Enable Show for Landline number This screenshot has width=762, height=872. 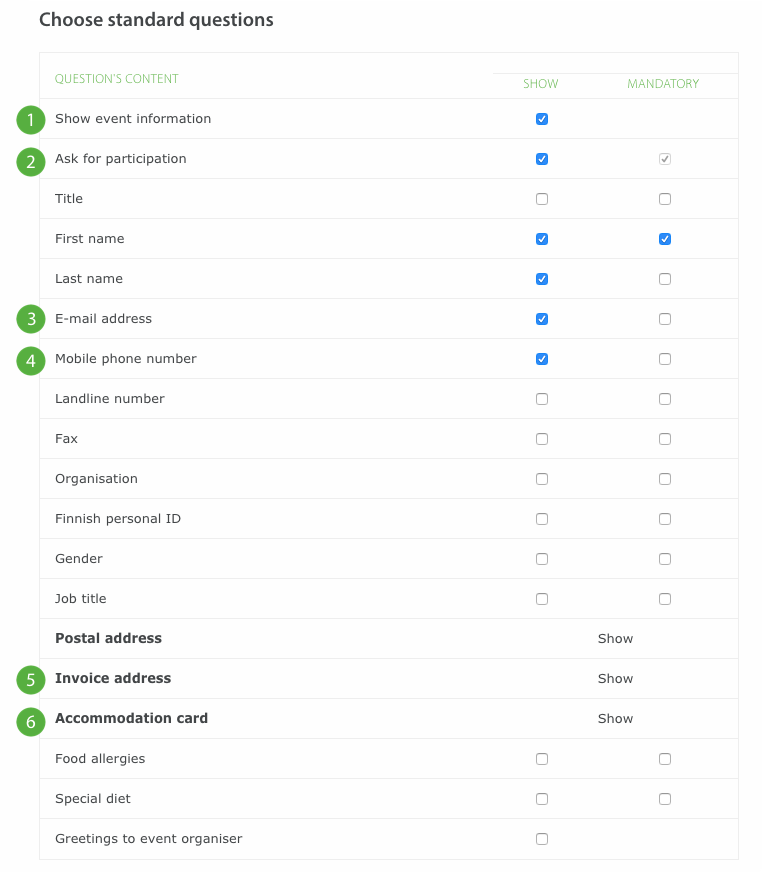point(541,398)
